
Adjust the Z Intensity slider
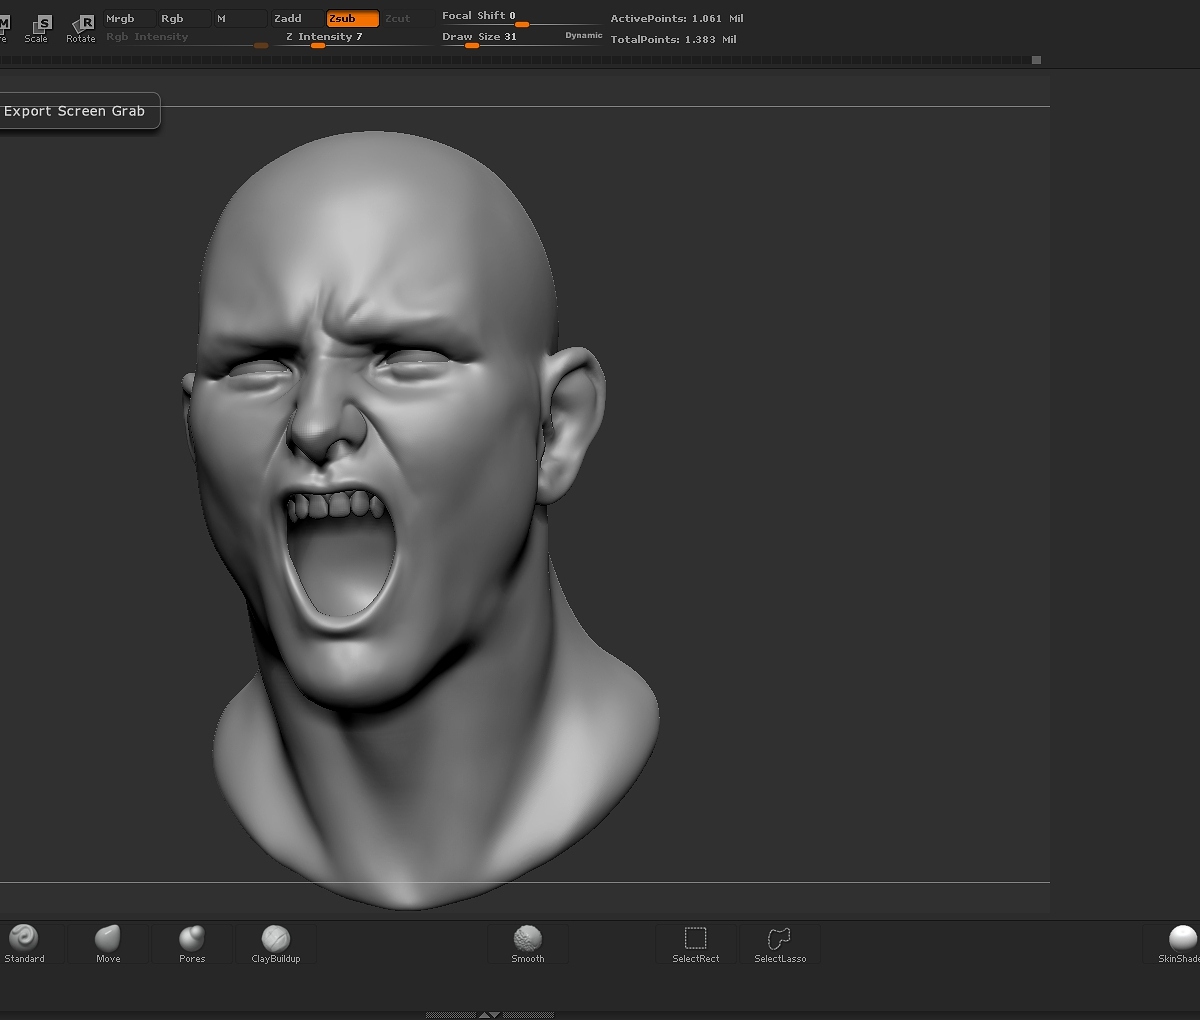click(x=352, y=39)
